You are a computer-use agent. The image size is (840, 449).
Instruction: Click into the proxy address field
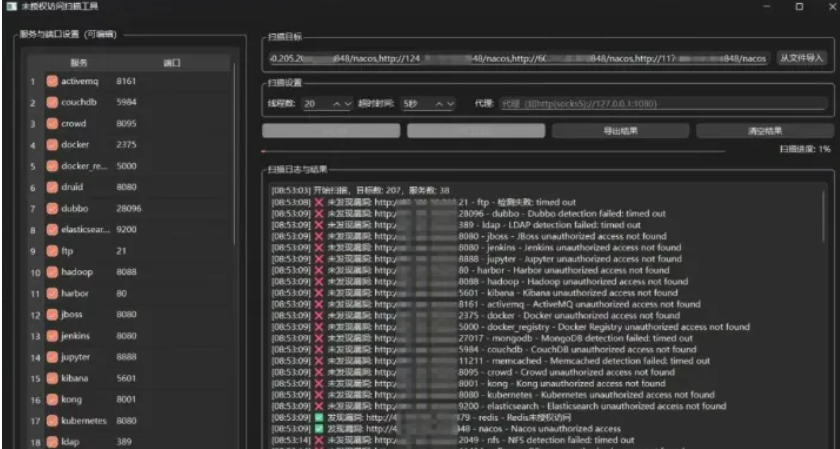[x=664, y=104]
